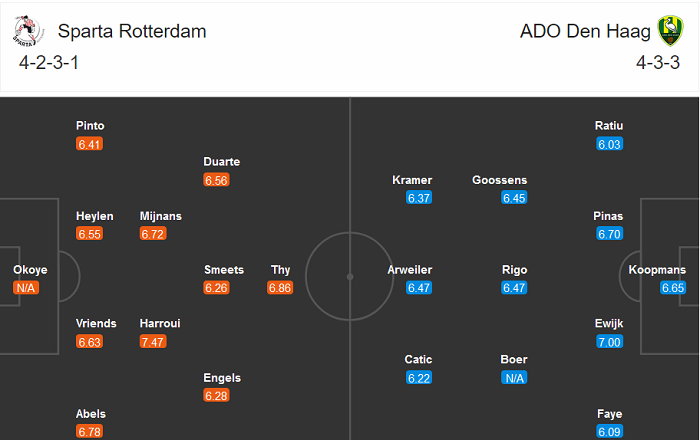This screenshot has height=440, width=700.
Task: Click Ewijk's 7.00 rating badge
Action: coord(609,342)
